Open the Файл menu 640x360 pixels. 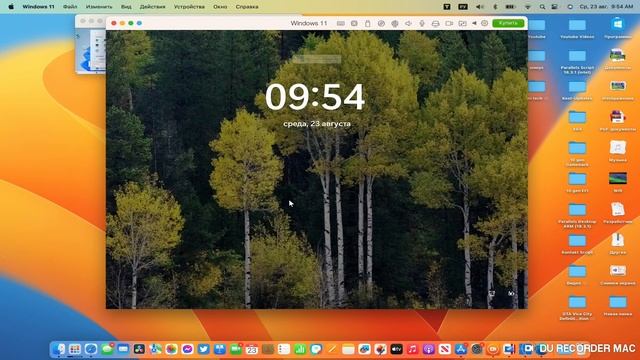point(70,7)
